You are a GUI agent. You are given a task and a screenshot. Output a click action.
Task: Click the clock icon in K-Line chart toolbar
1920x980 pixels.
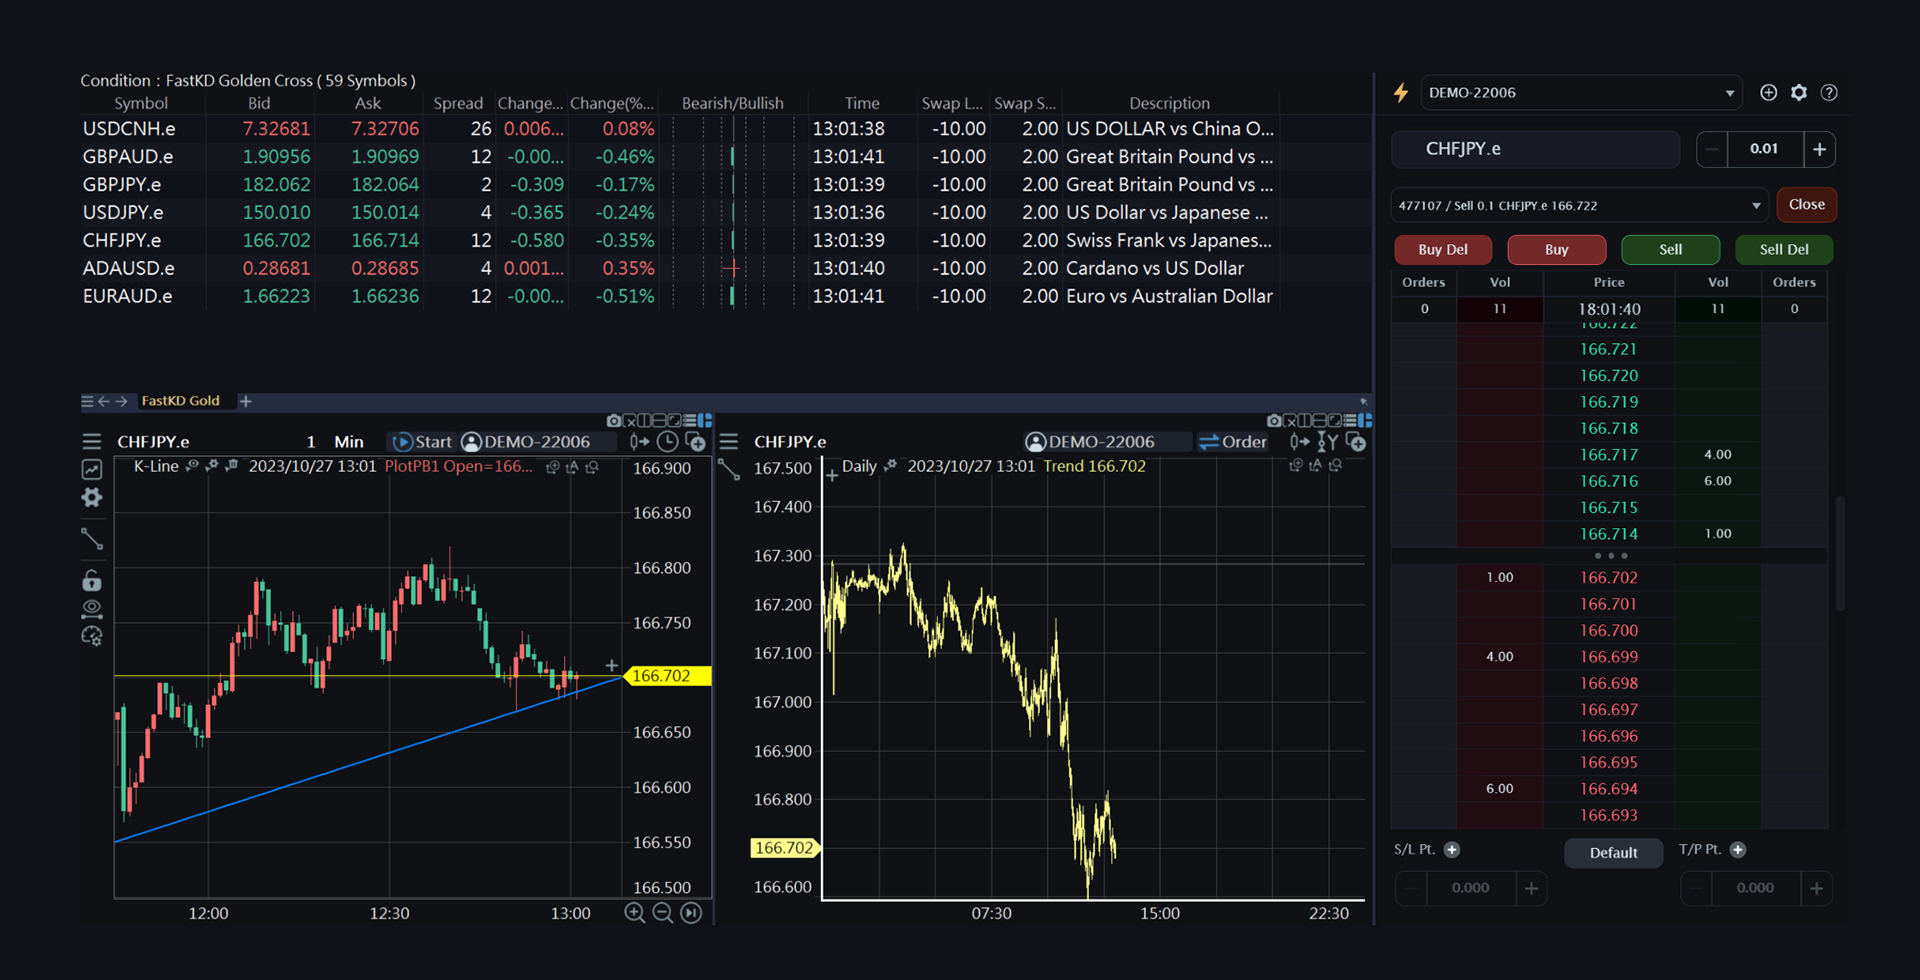coord(667,441)
